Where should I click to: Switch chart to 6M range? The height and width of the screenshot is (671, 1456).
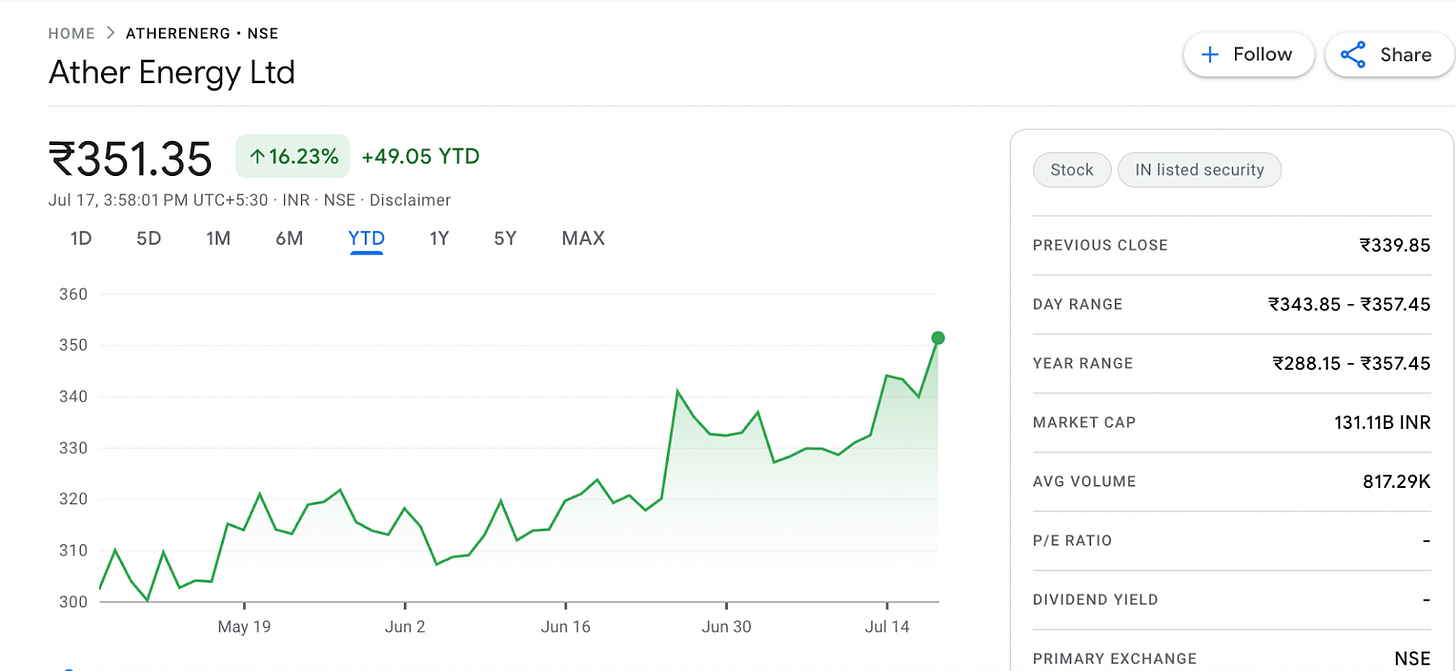289,238
